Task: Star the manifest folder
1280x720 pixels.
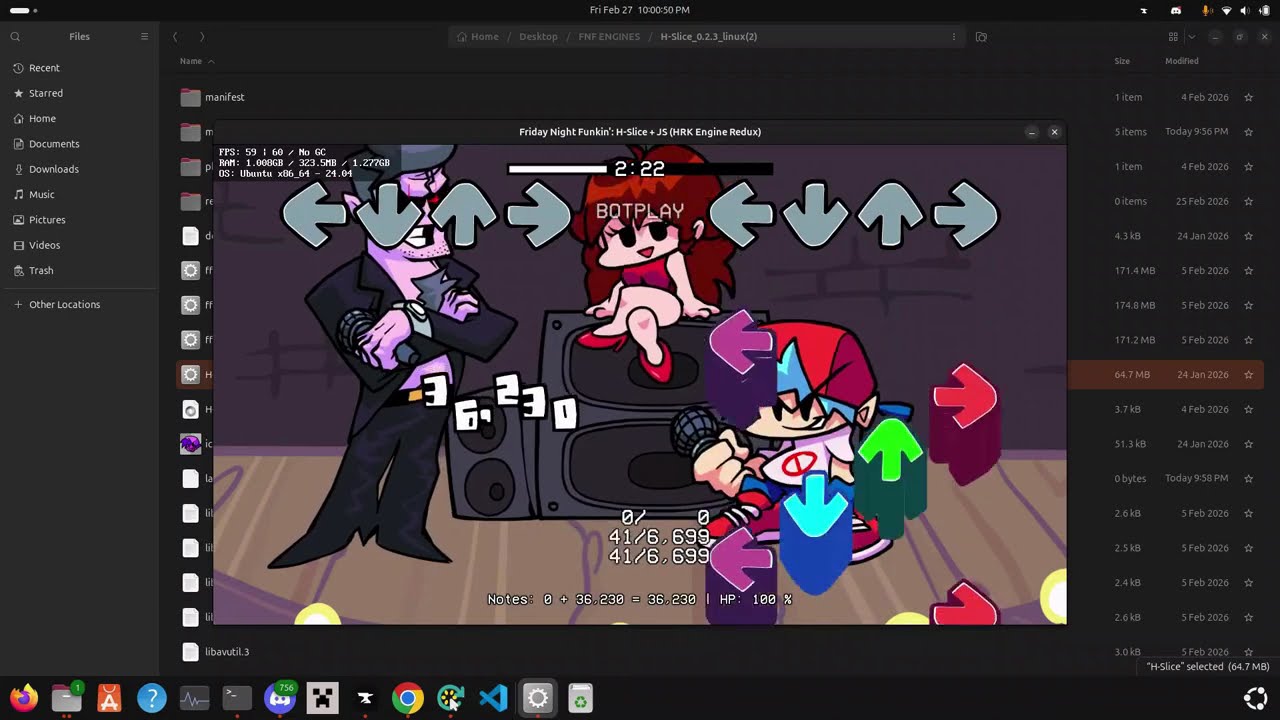Action: tap(1248, 97)
